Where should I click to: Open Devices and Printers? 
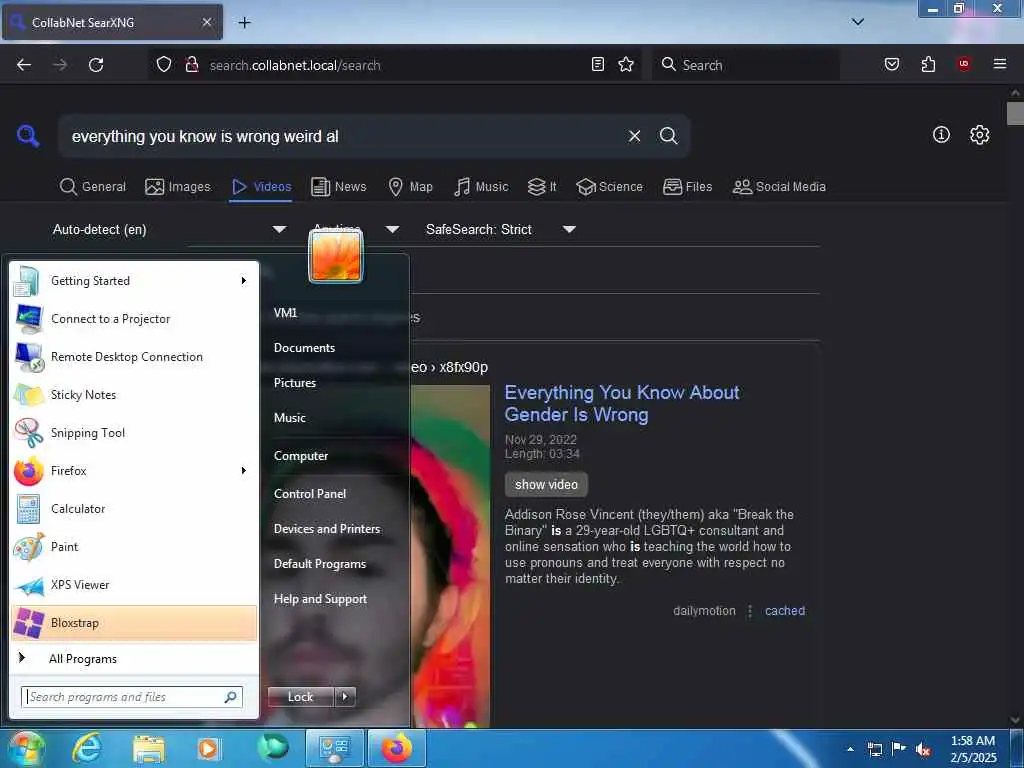(327, 529)
